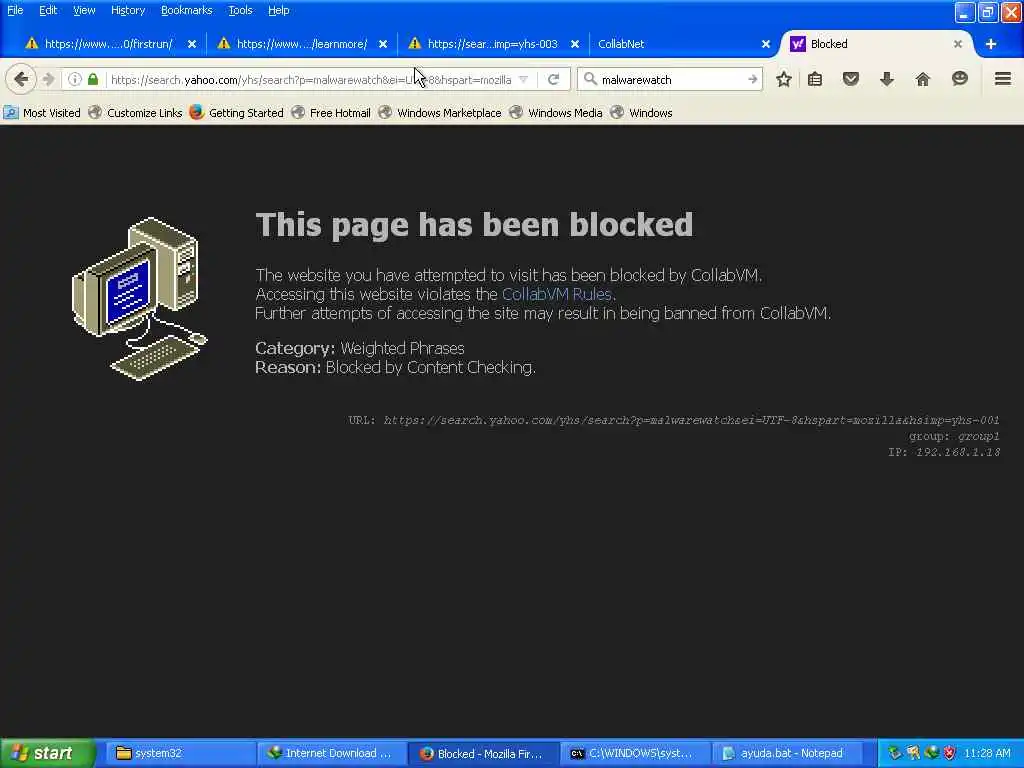This screenshot has width=1024, height=768.
Task: Close the imp=yhs-003 search tab
Action: pyautogui.click(x=575, y=44)
